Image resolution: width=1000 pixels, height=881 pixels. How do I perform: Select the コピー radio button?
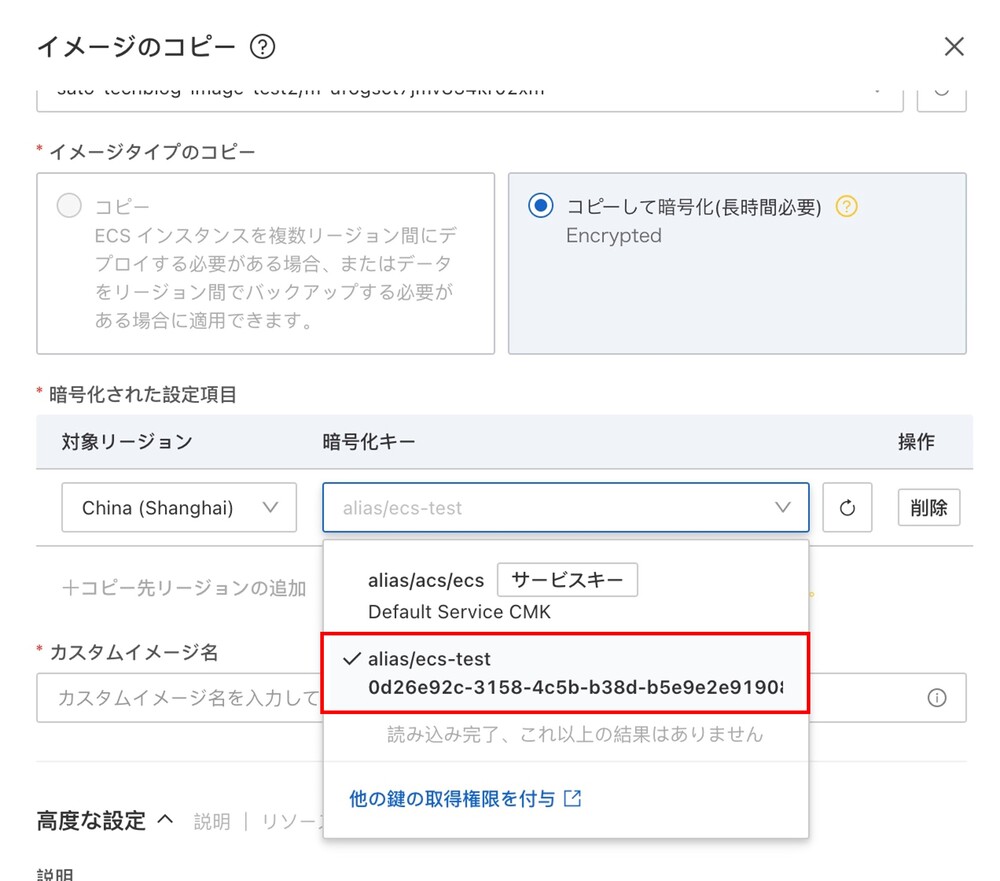pos(68,205)
